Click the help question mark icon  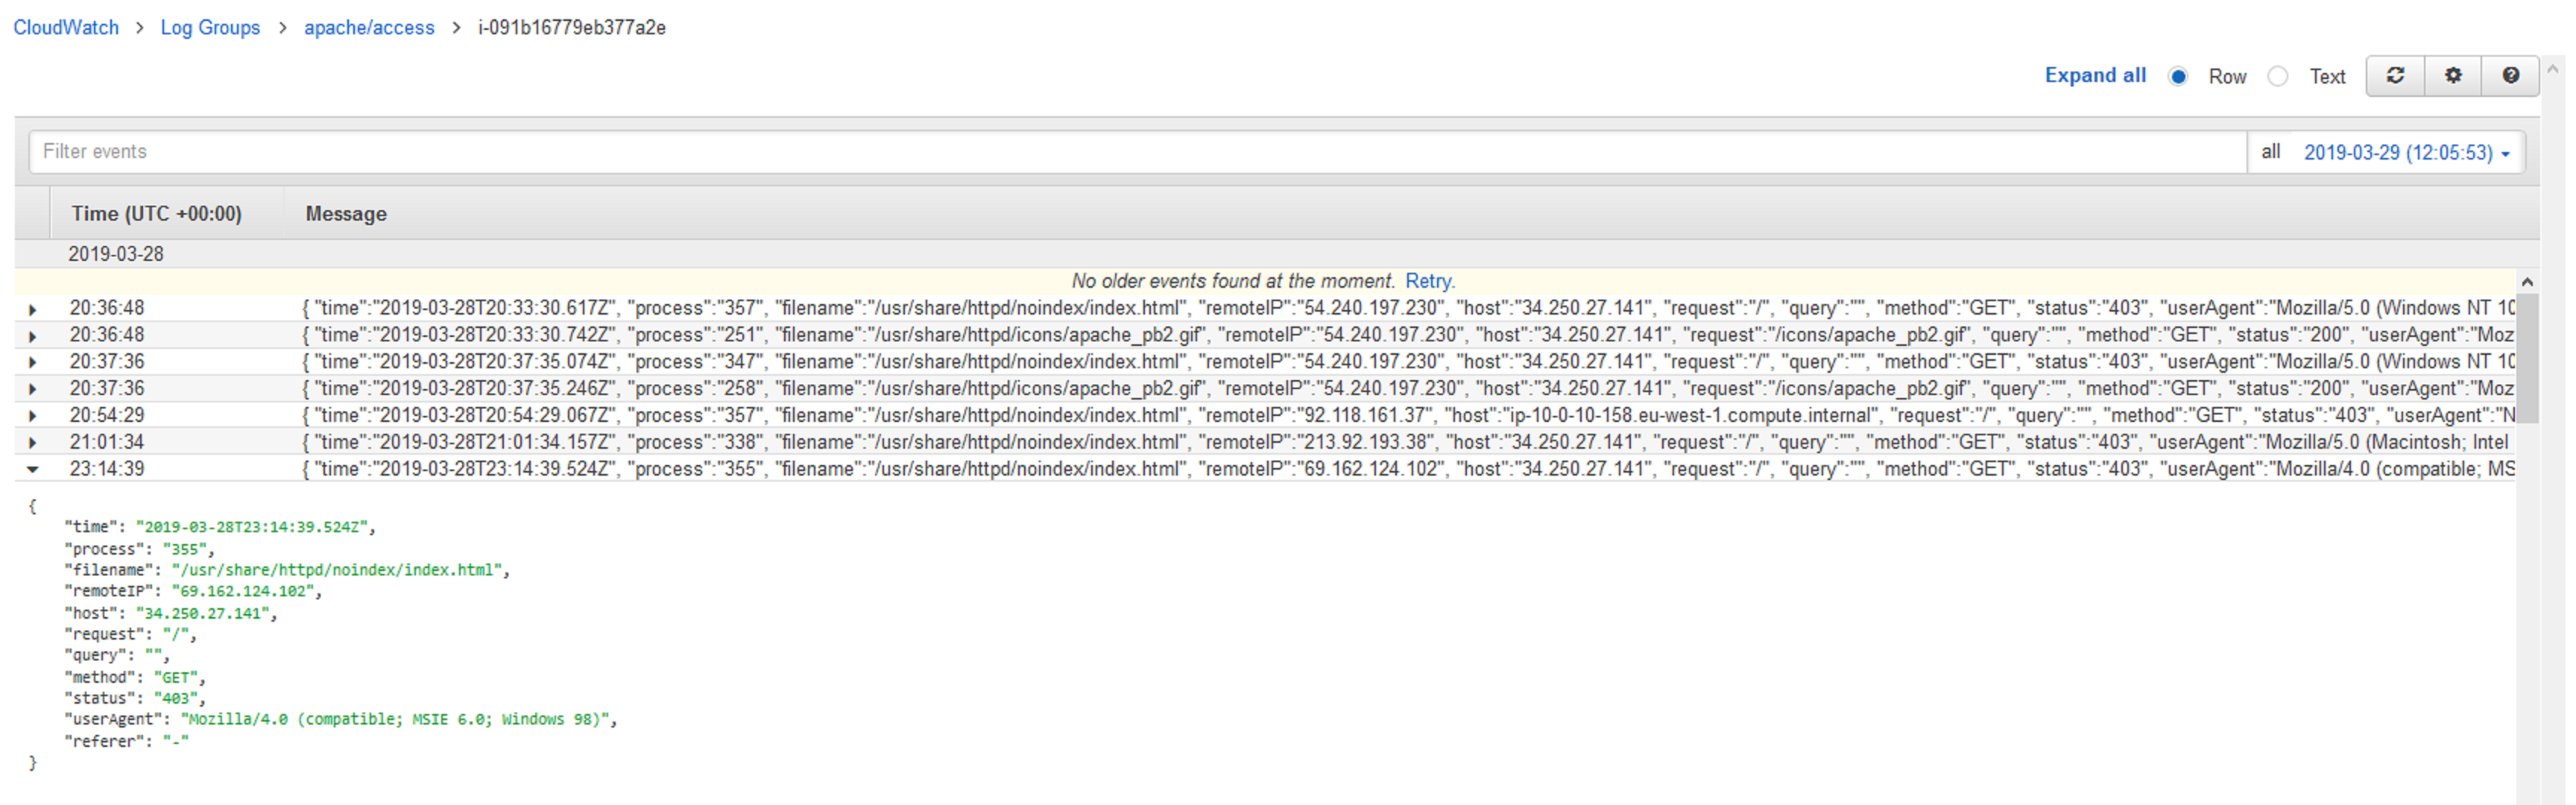coord(2510,76)
